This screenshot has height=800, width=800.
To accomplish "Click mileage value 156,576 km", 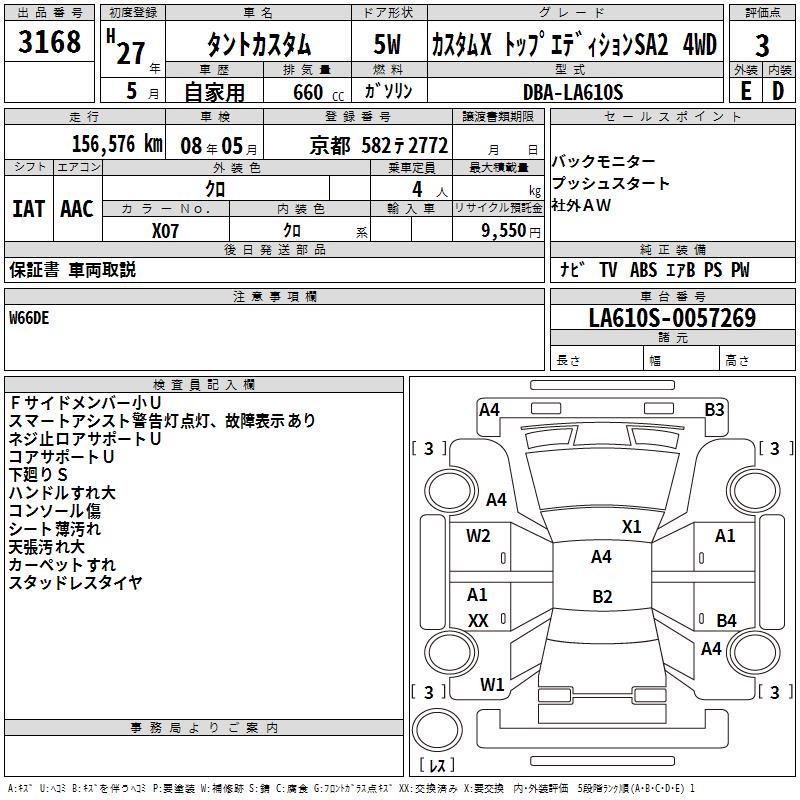I will pyautogui.click(x=117, y=144).
